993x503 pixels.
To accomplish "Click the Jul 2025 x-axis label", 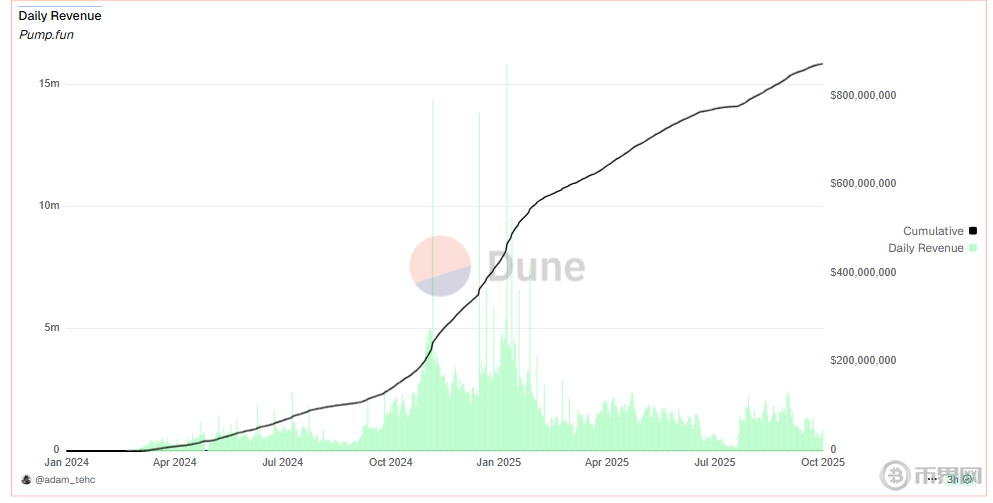I will coord(715,462).
